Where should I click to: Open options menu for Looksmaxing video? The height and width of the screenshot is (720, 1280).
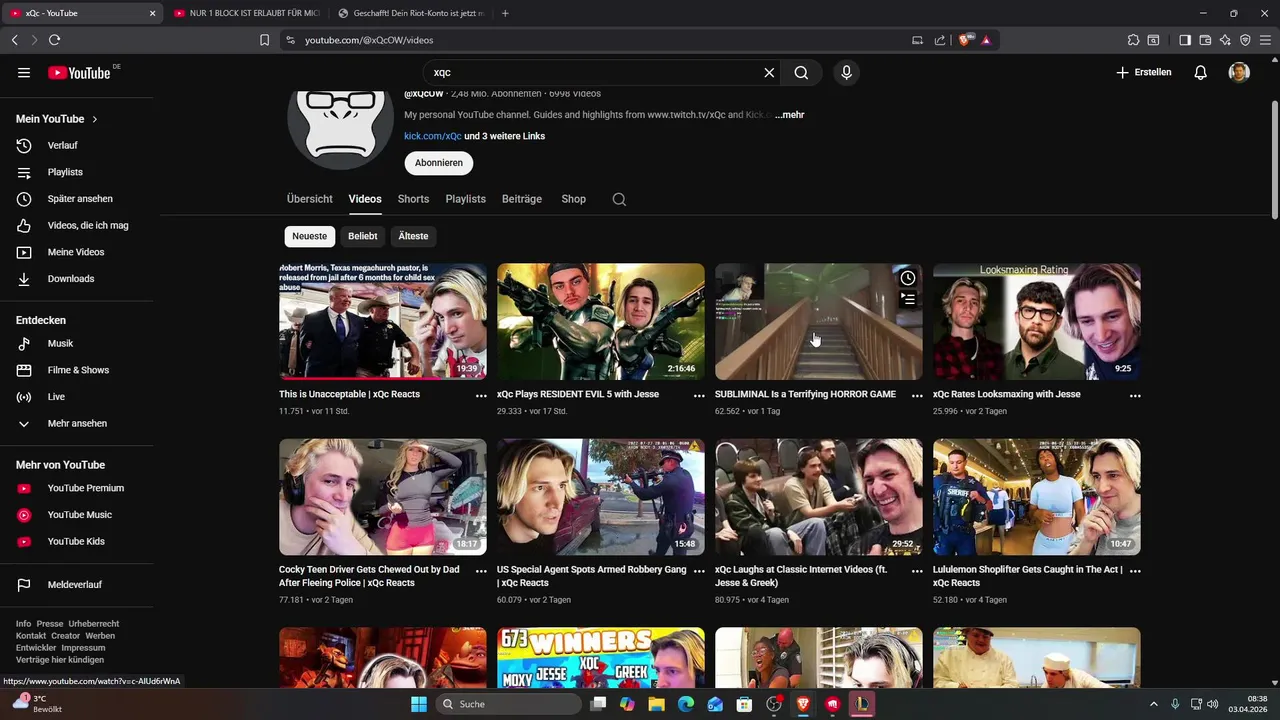[x=1135, y=396]
